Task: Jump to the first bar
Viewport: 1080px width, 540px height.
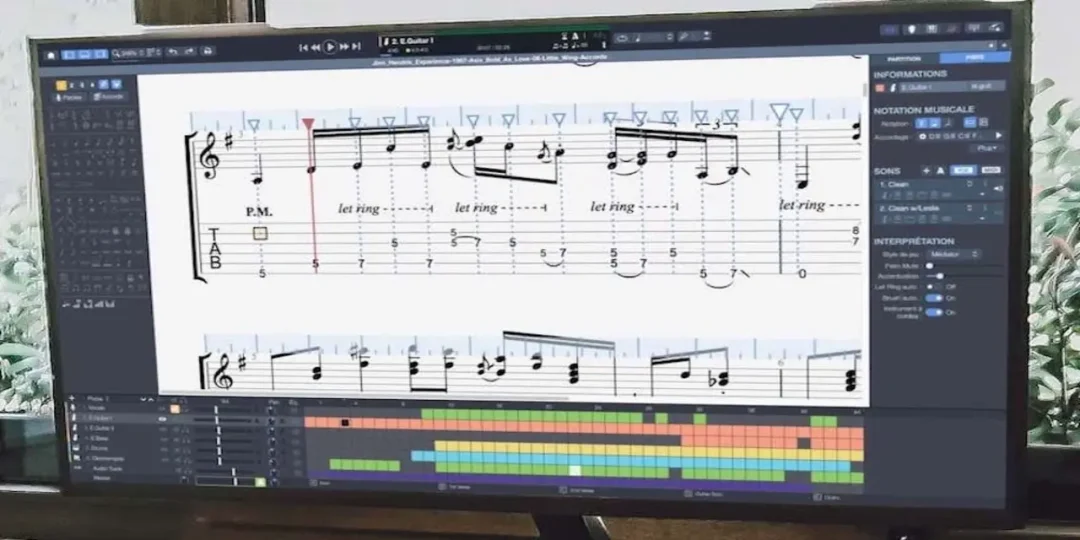Action: tap(304, 48)
